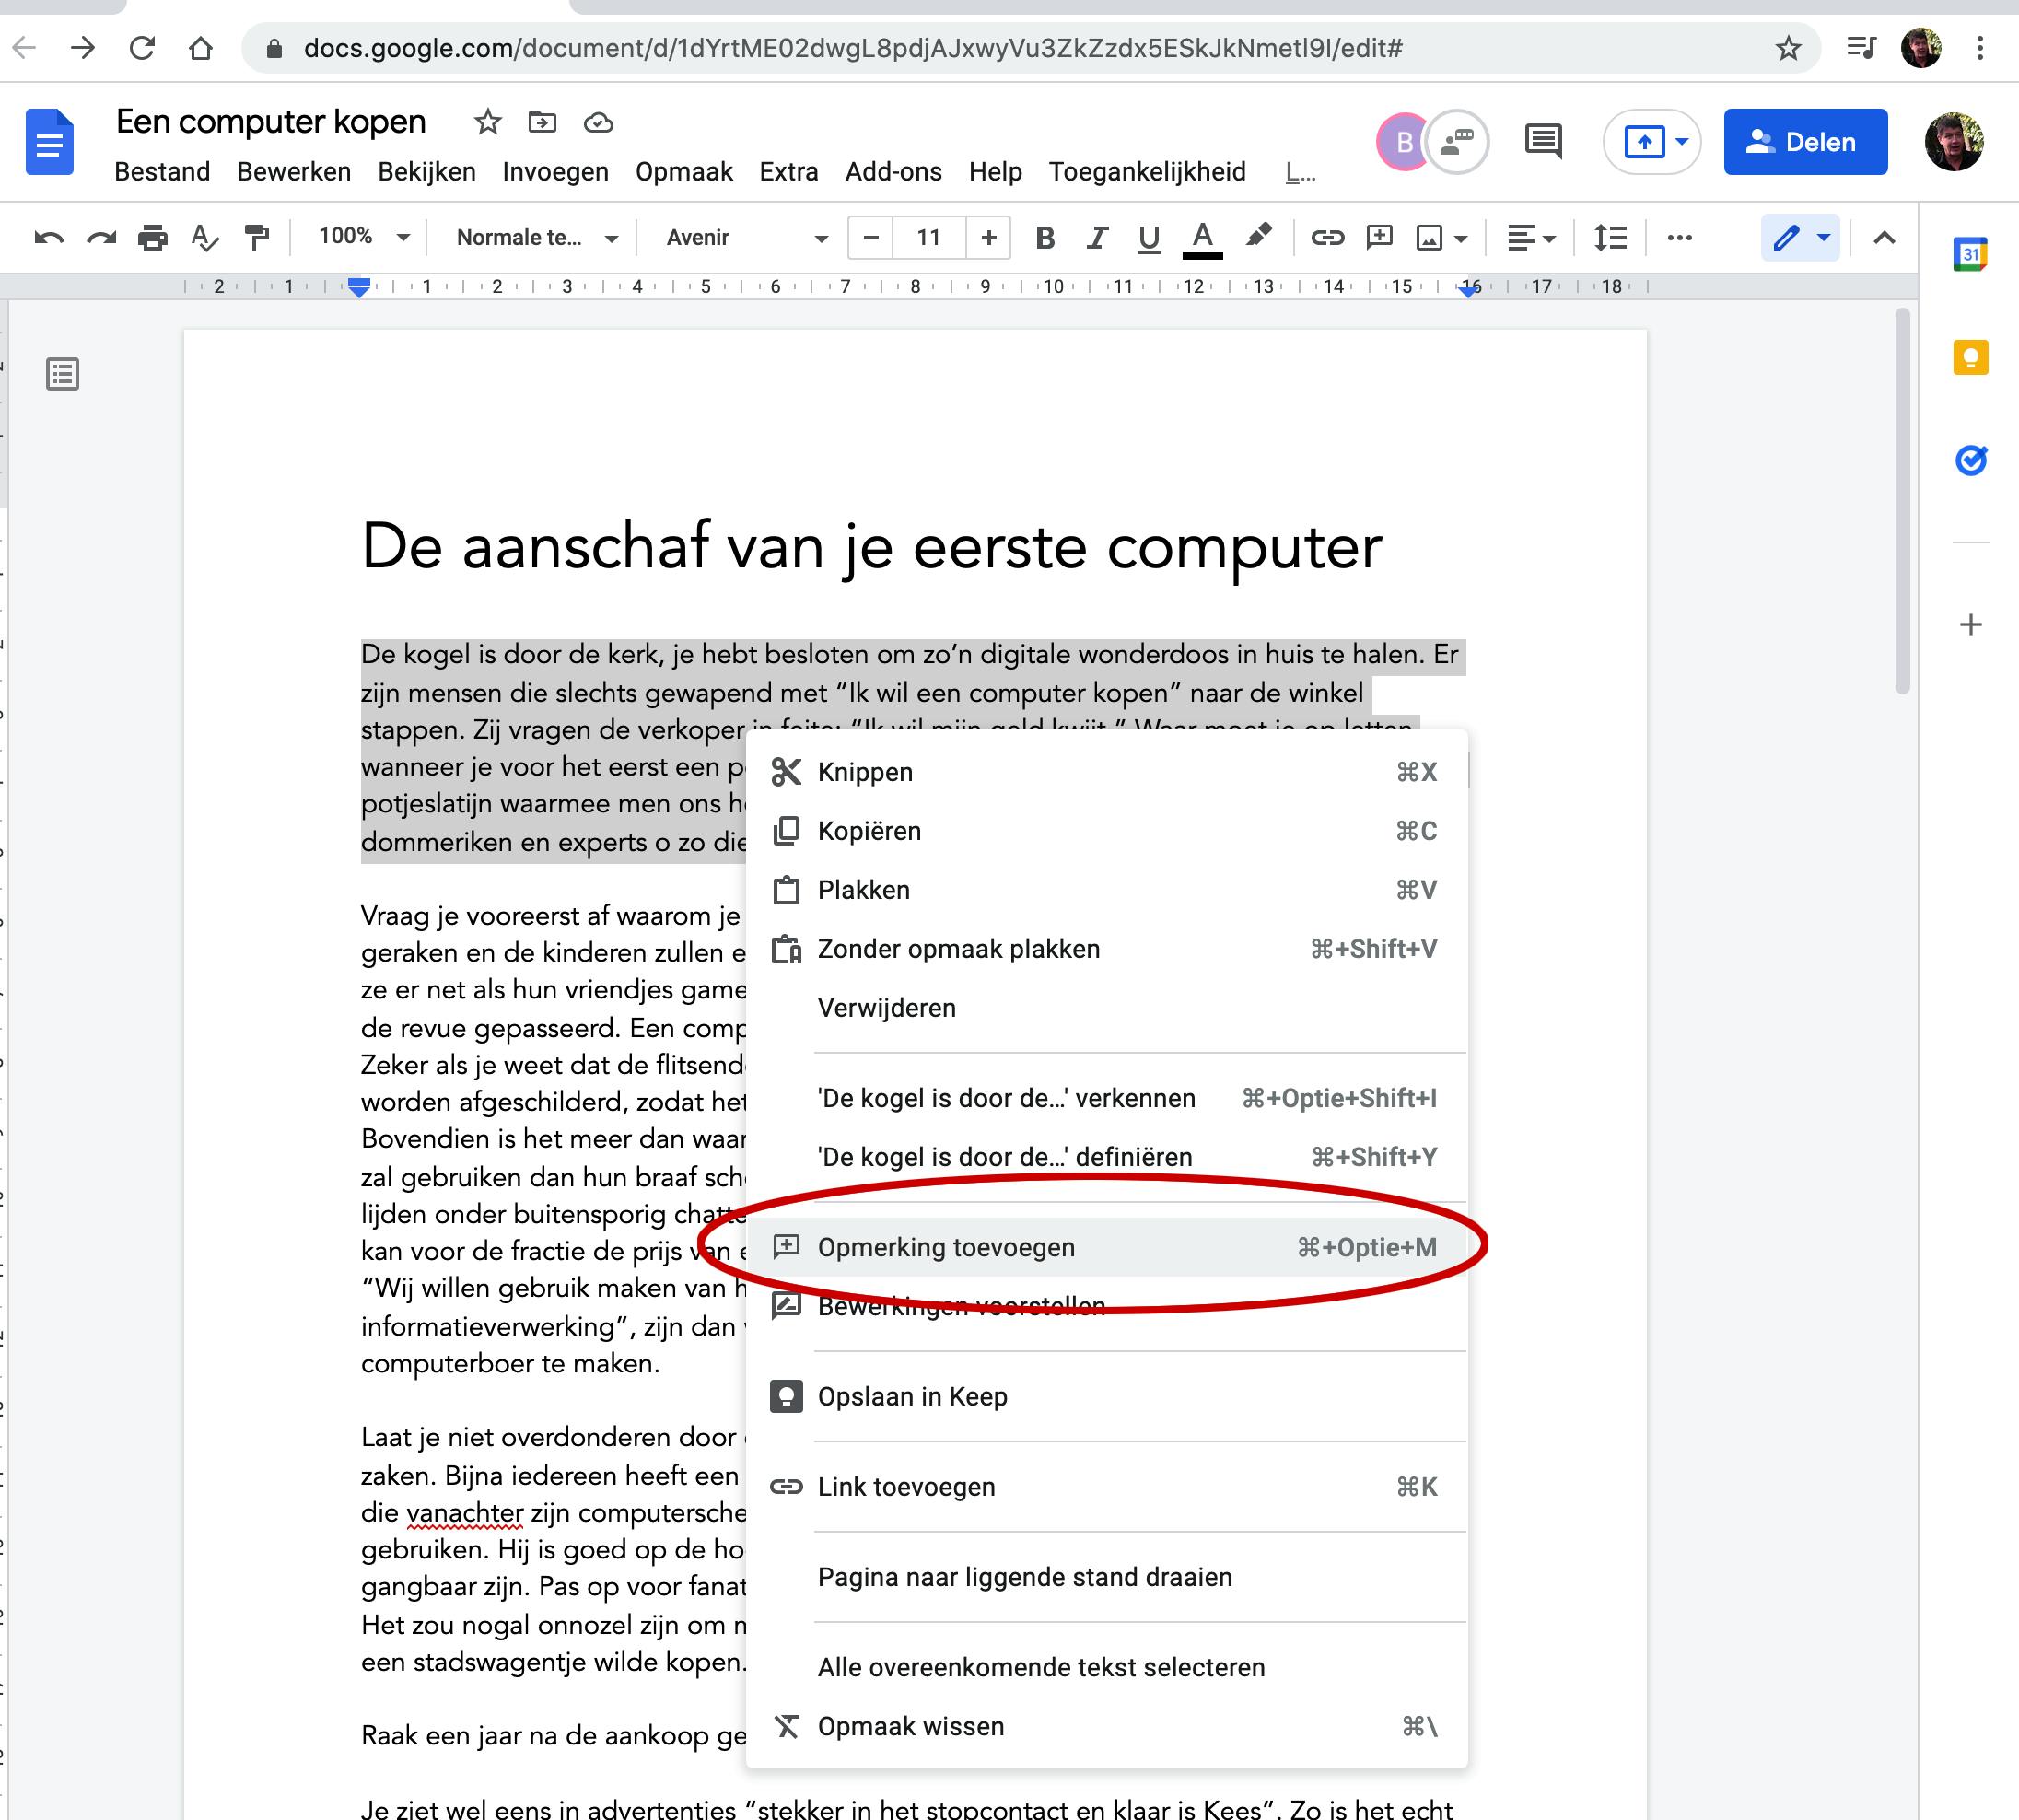The image size is (2019, 1820).
Task: Toggle bold formatting
Action: click(x=1045, y=237)
